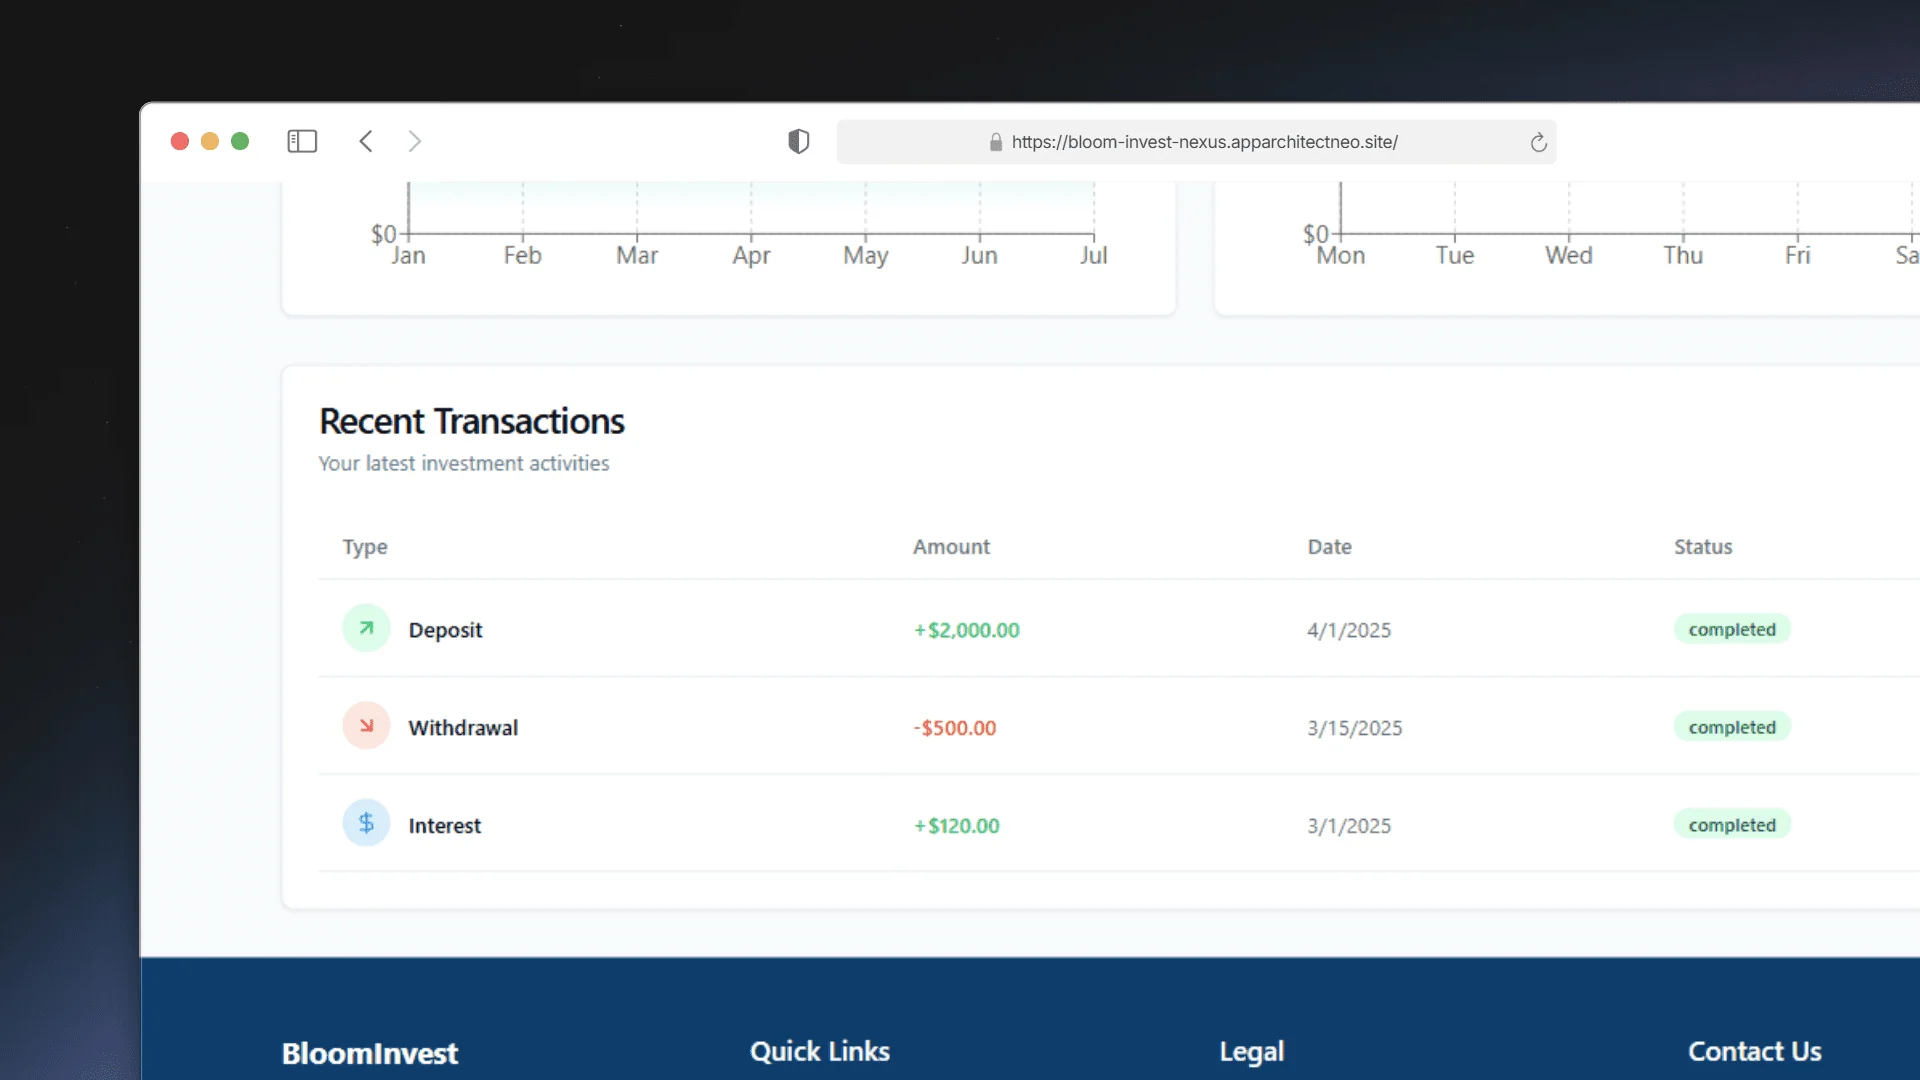Image resolution: width=1920 pixels, height=1080 pixels.
Task: Click the Amount column header
Action: [950, 547]
